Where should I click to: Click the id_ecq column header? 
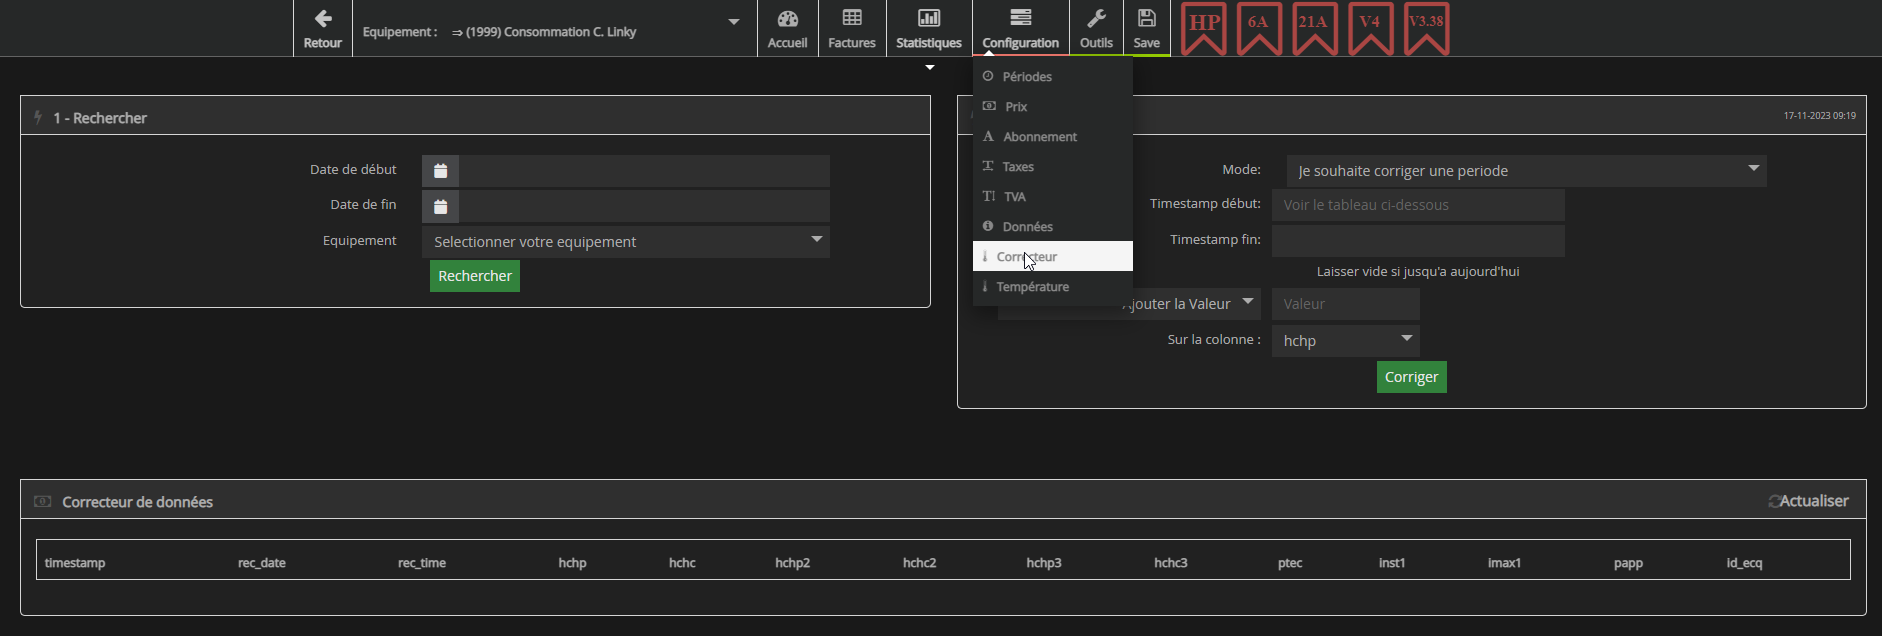pos(1744,563)
